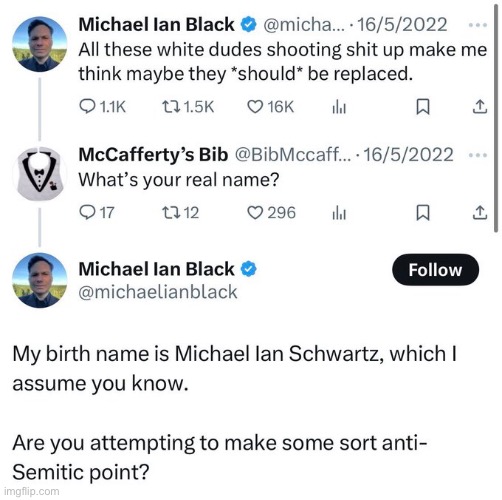Bookmark the first tweet about white dudes
Viewport: 502px width, 500px height.
(423, 107)
